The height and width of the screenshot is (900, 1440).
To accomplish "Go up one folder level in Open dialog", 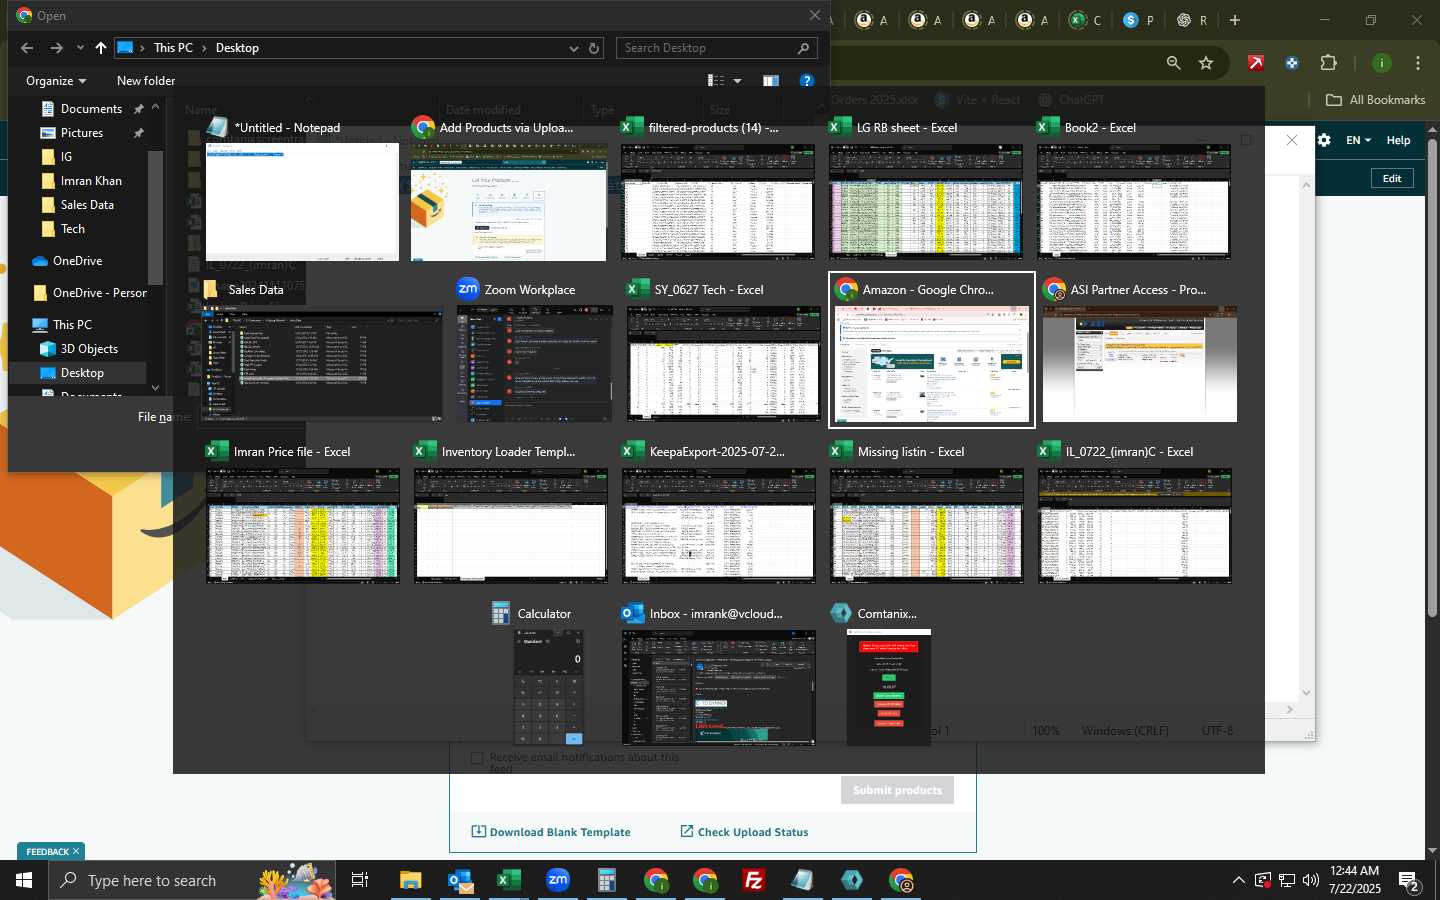I will [101, 48].
